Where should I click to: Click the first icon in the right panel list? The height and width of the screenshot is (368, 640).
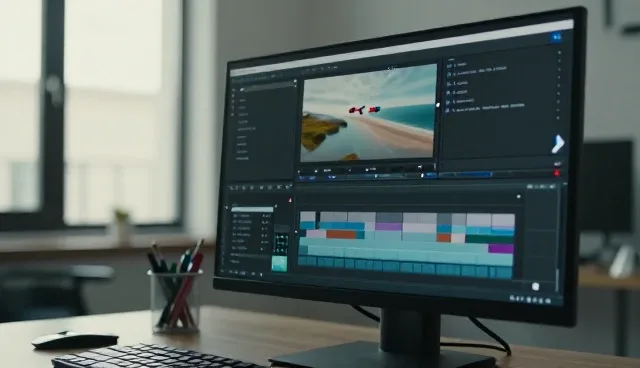point(450,66)
